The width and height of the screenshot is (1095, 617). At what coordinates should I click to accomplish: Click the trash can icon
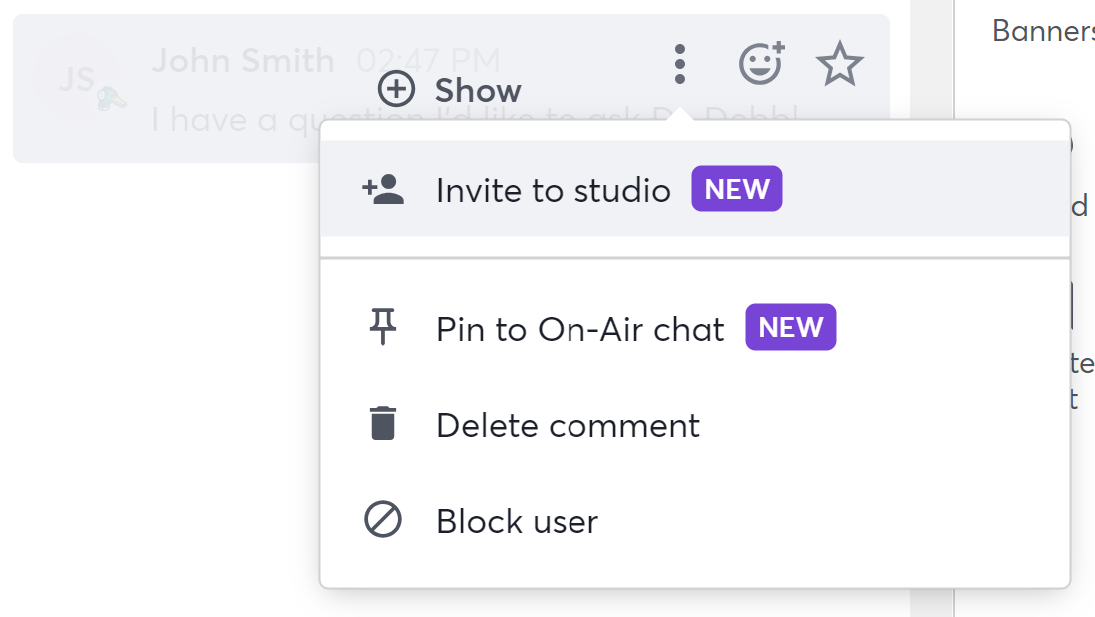pos(382,425)
